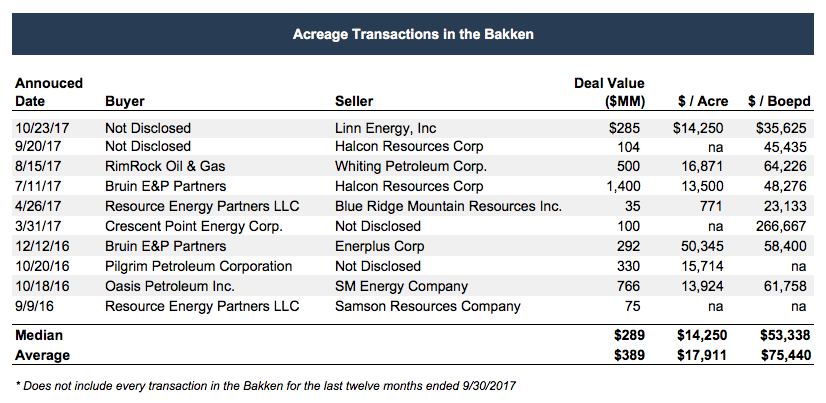Select the Annouced Date column header
This screenshot has width=826, height=403.
(x=48, y=92)
